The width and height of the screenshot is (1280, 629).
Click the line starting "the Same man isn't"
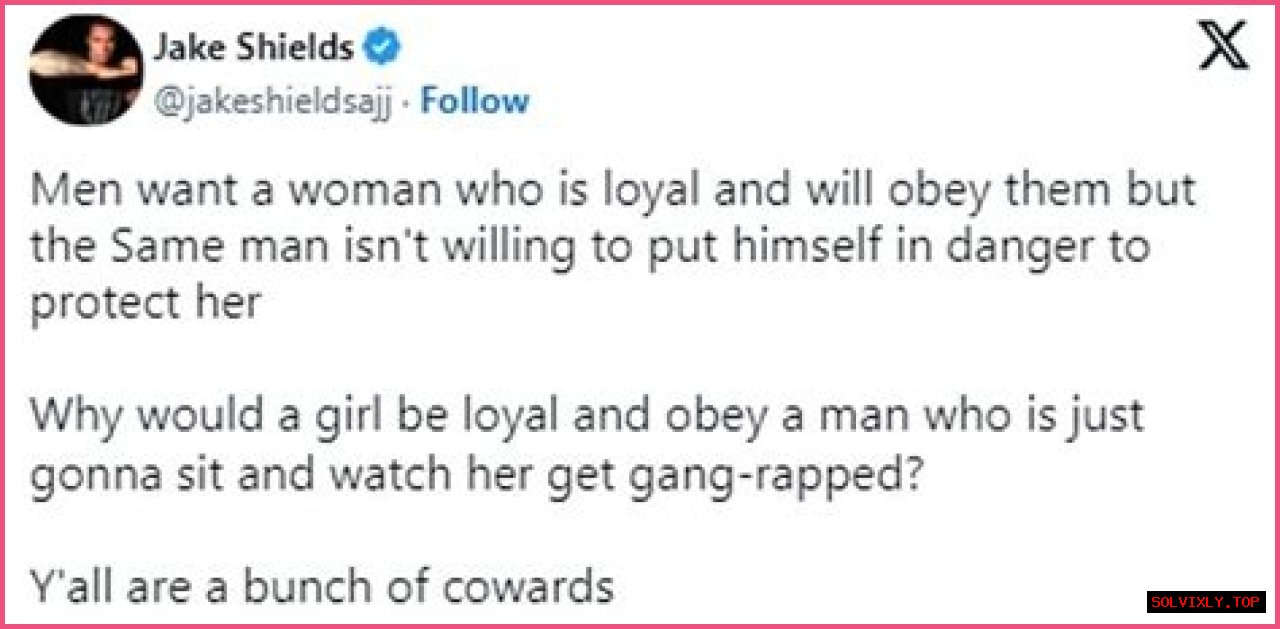coord(590,248)
